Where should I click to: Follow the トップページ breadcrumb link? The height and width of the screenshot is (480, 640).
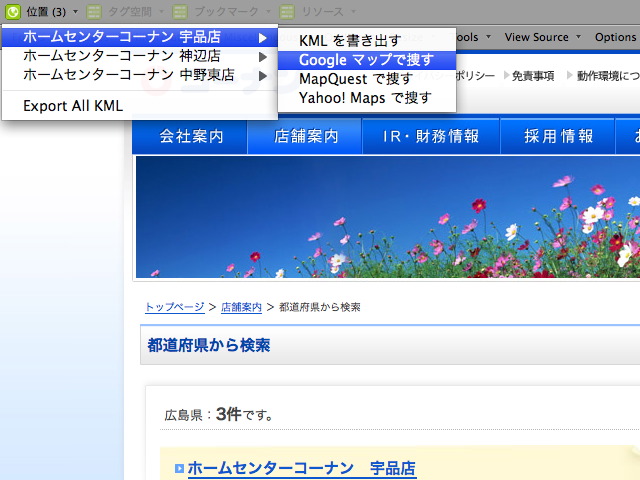pos(175,307)
